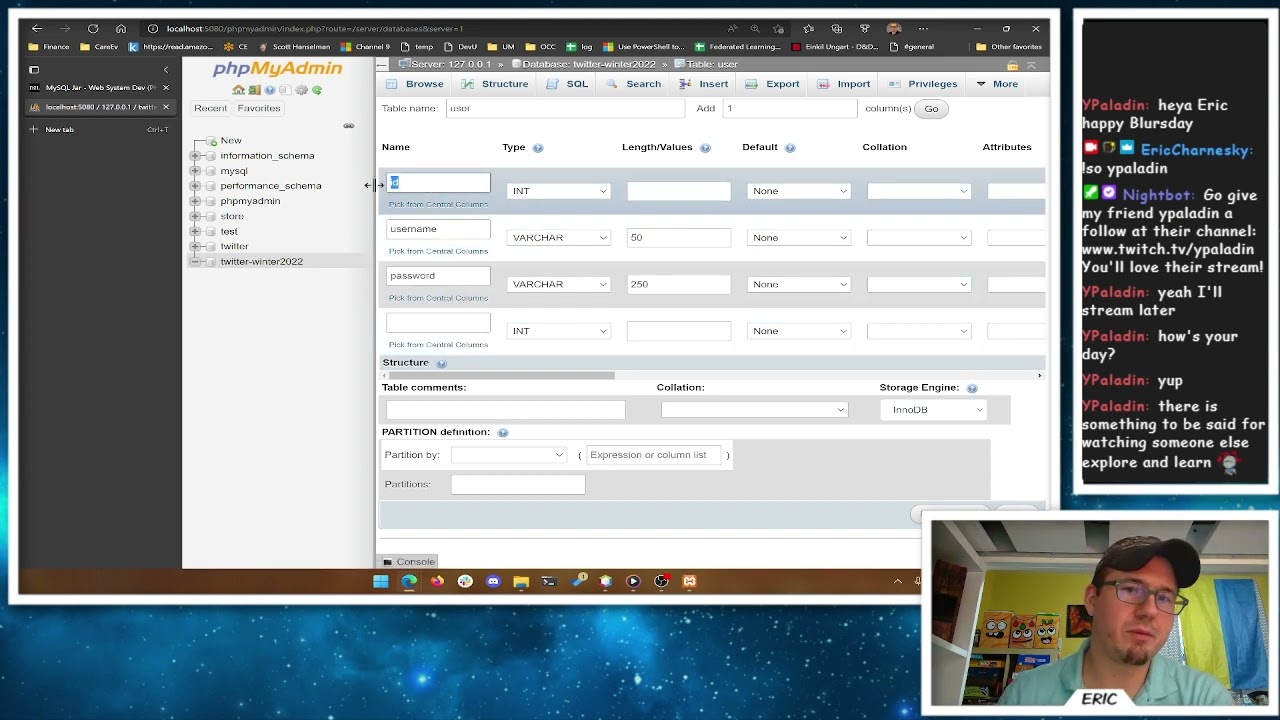The height and width of the screenshot is (720, 1280).
Task: Open File Explorer from taskbar
Action: coord(521,581)
